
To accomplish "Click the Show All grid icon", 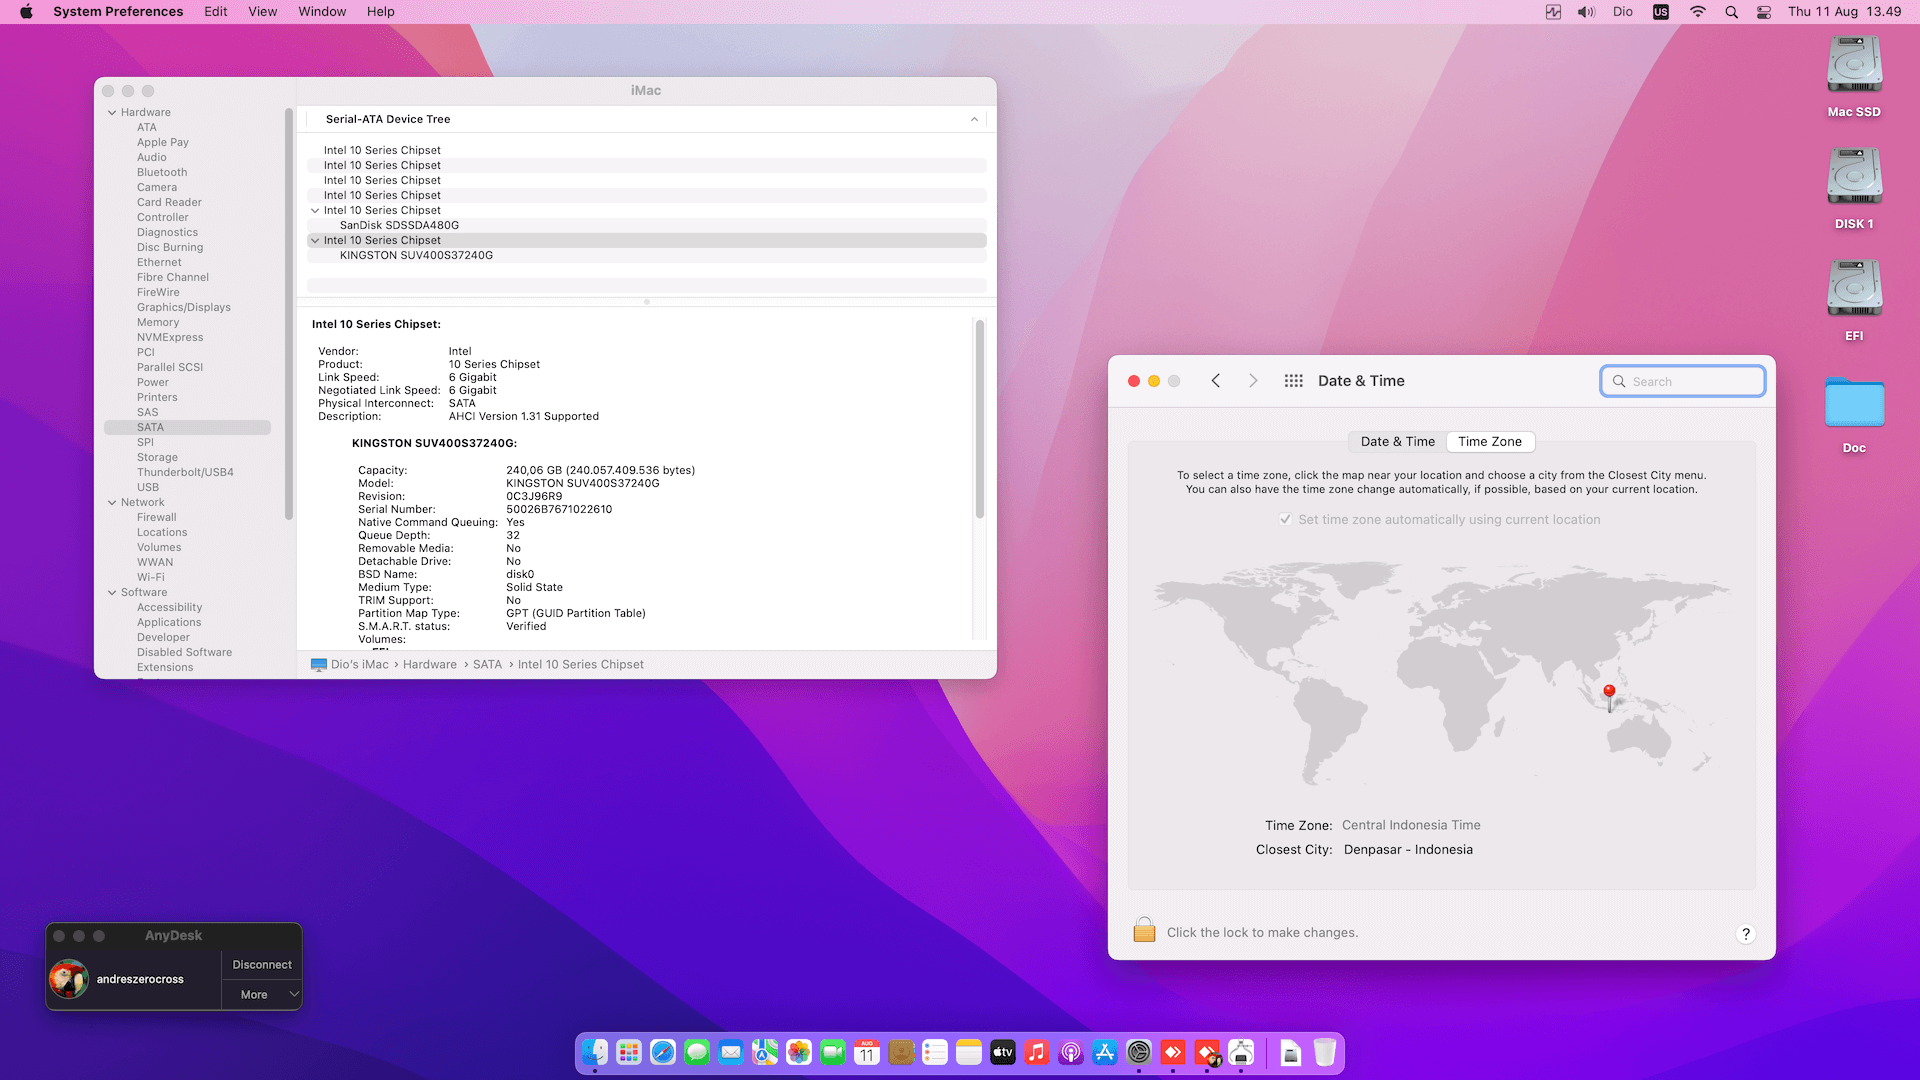I will coord(1293,381).
